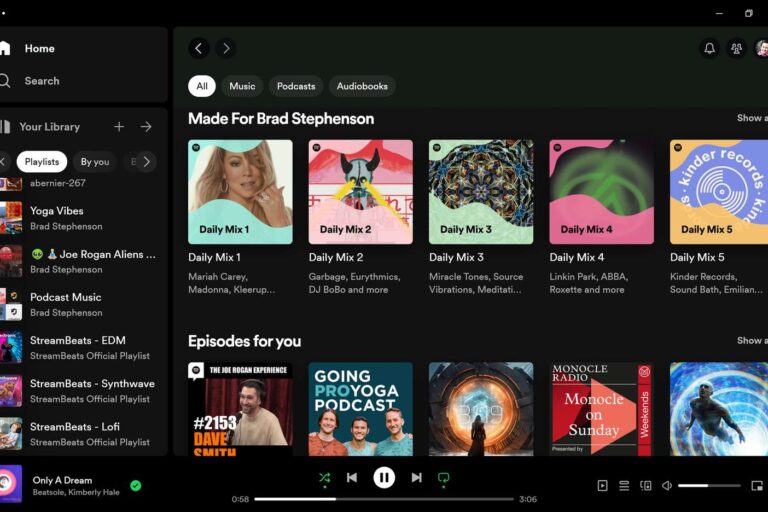Adjust the volume slider
The image size is (768, 512).
click(709, 486)
